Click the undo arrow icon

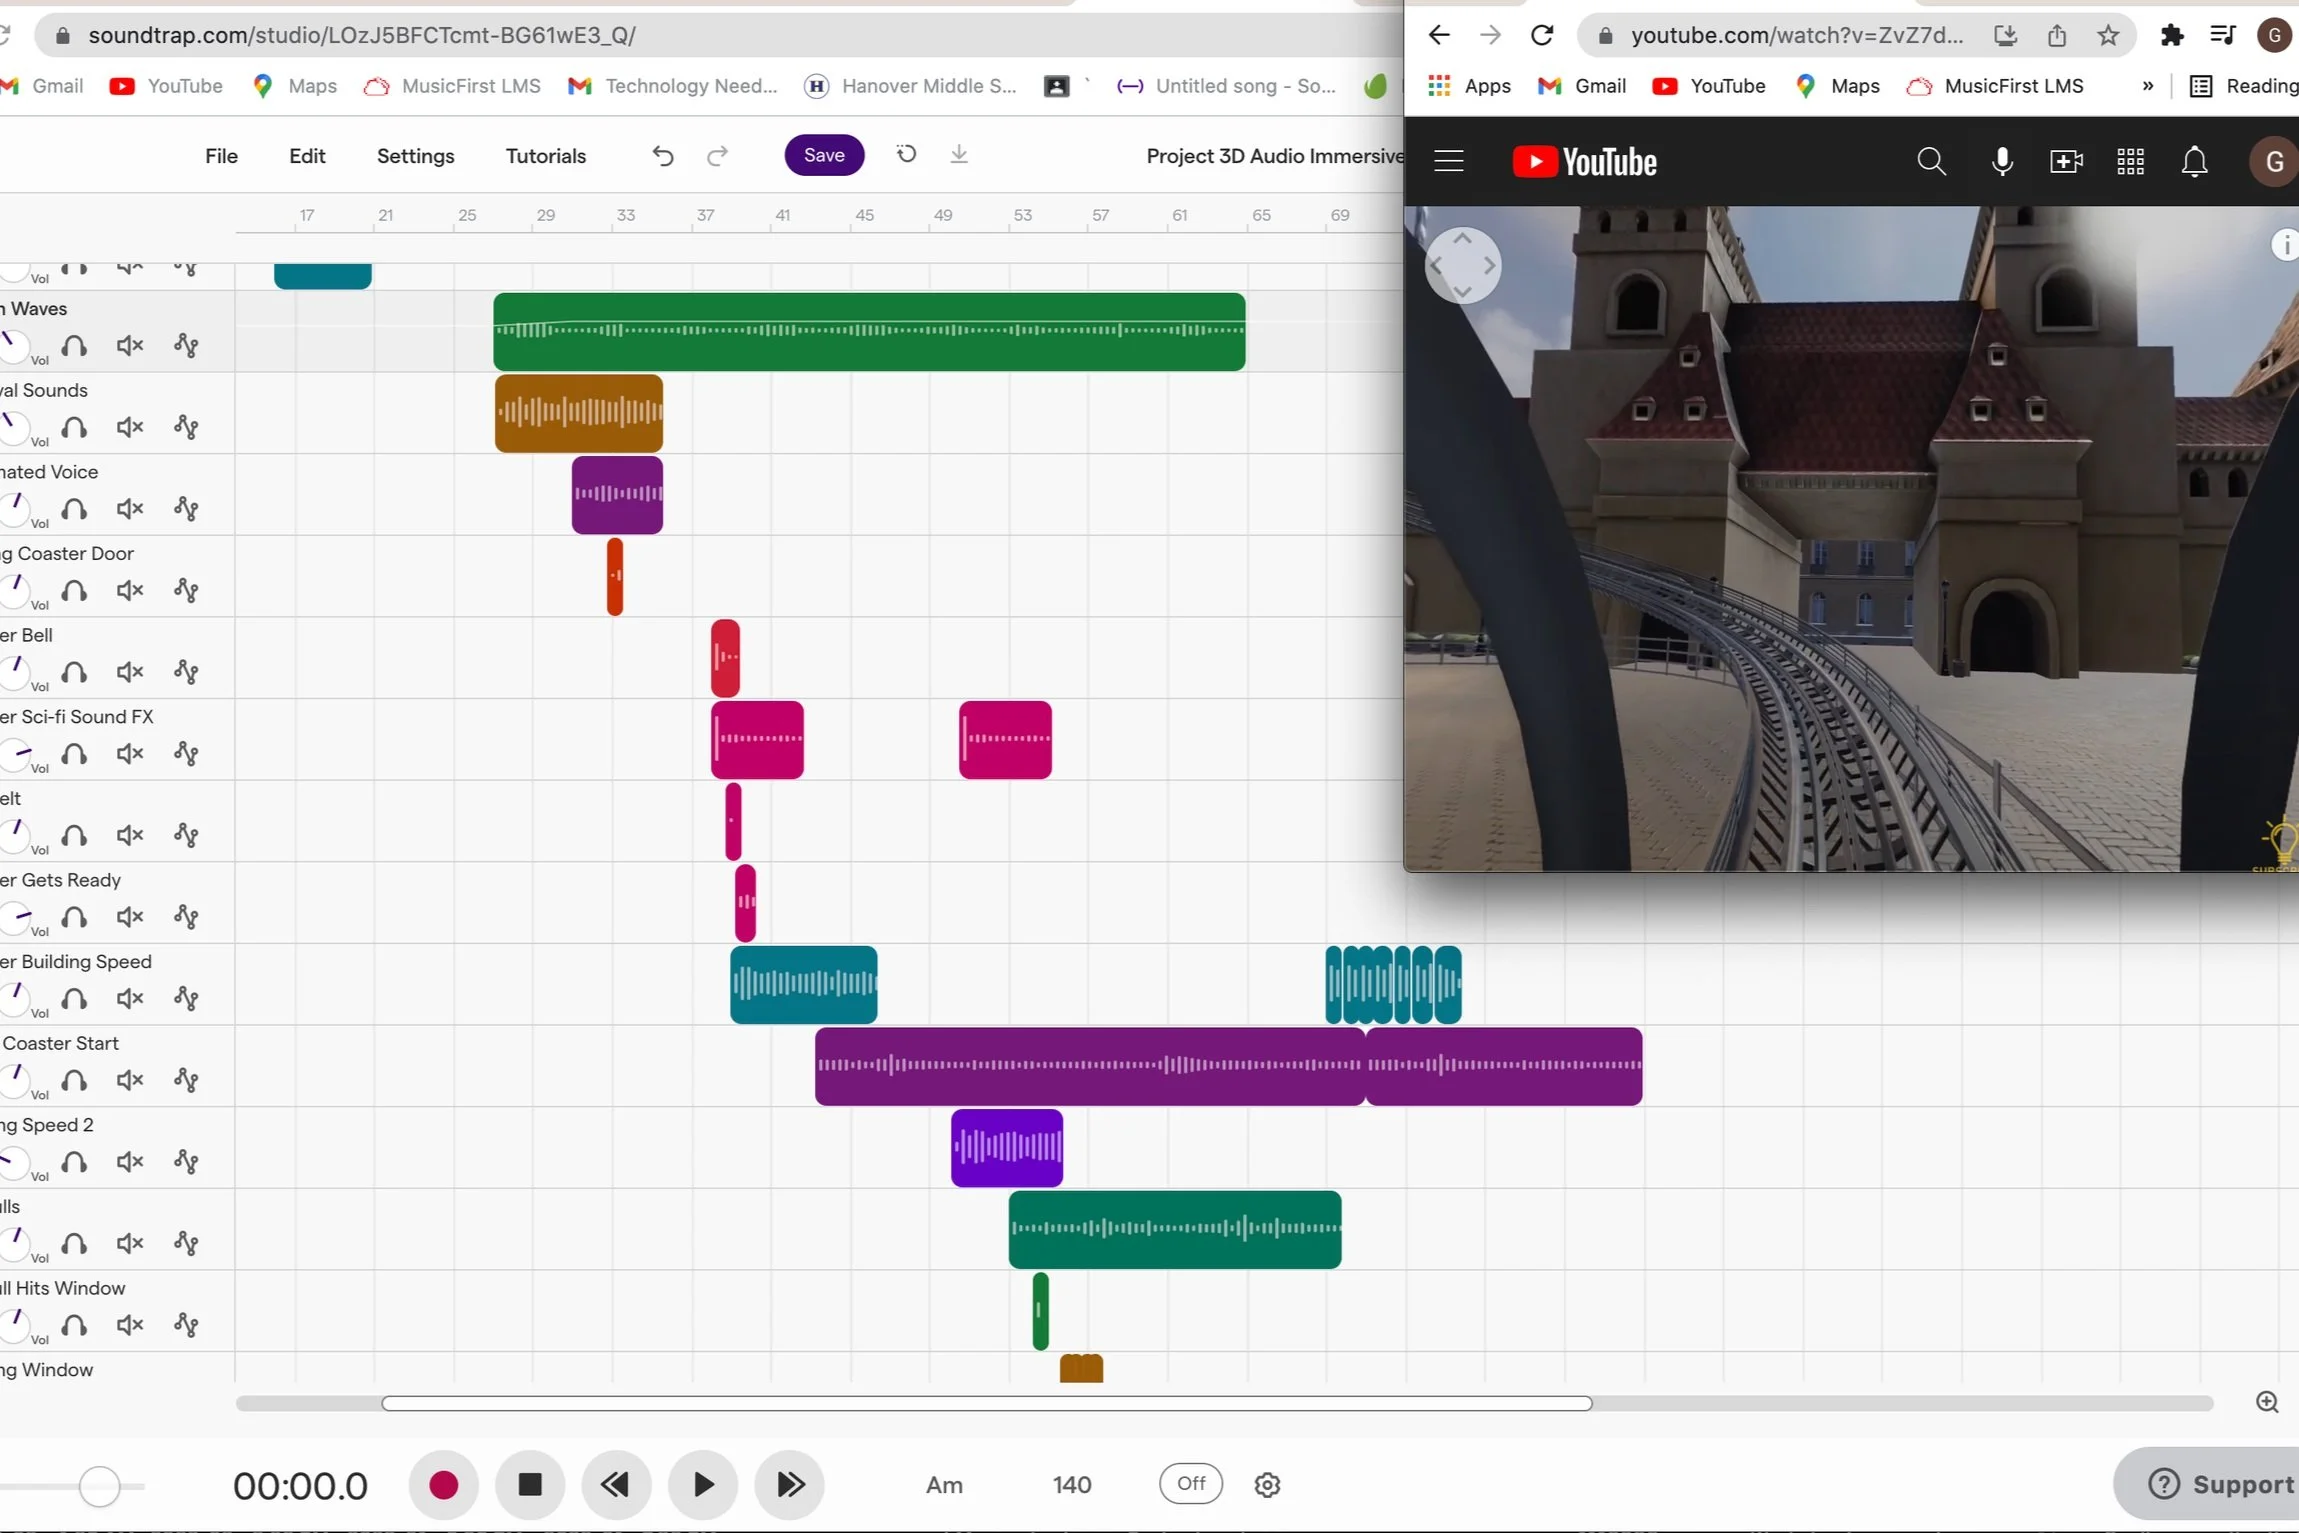click(662, 156)
